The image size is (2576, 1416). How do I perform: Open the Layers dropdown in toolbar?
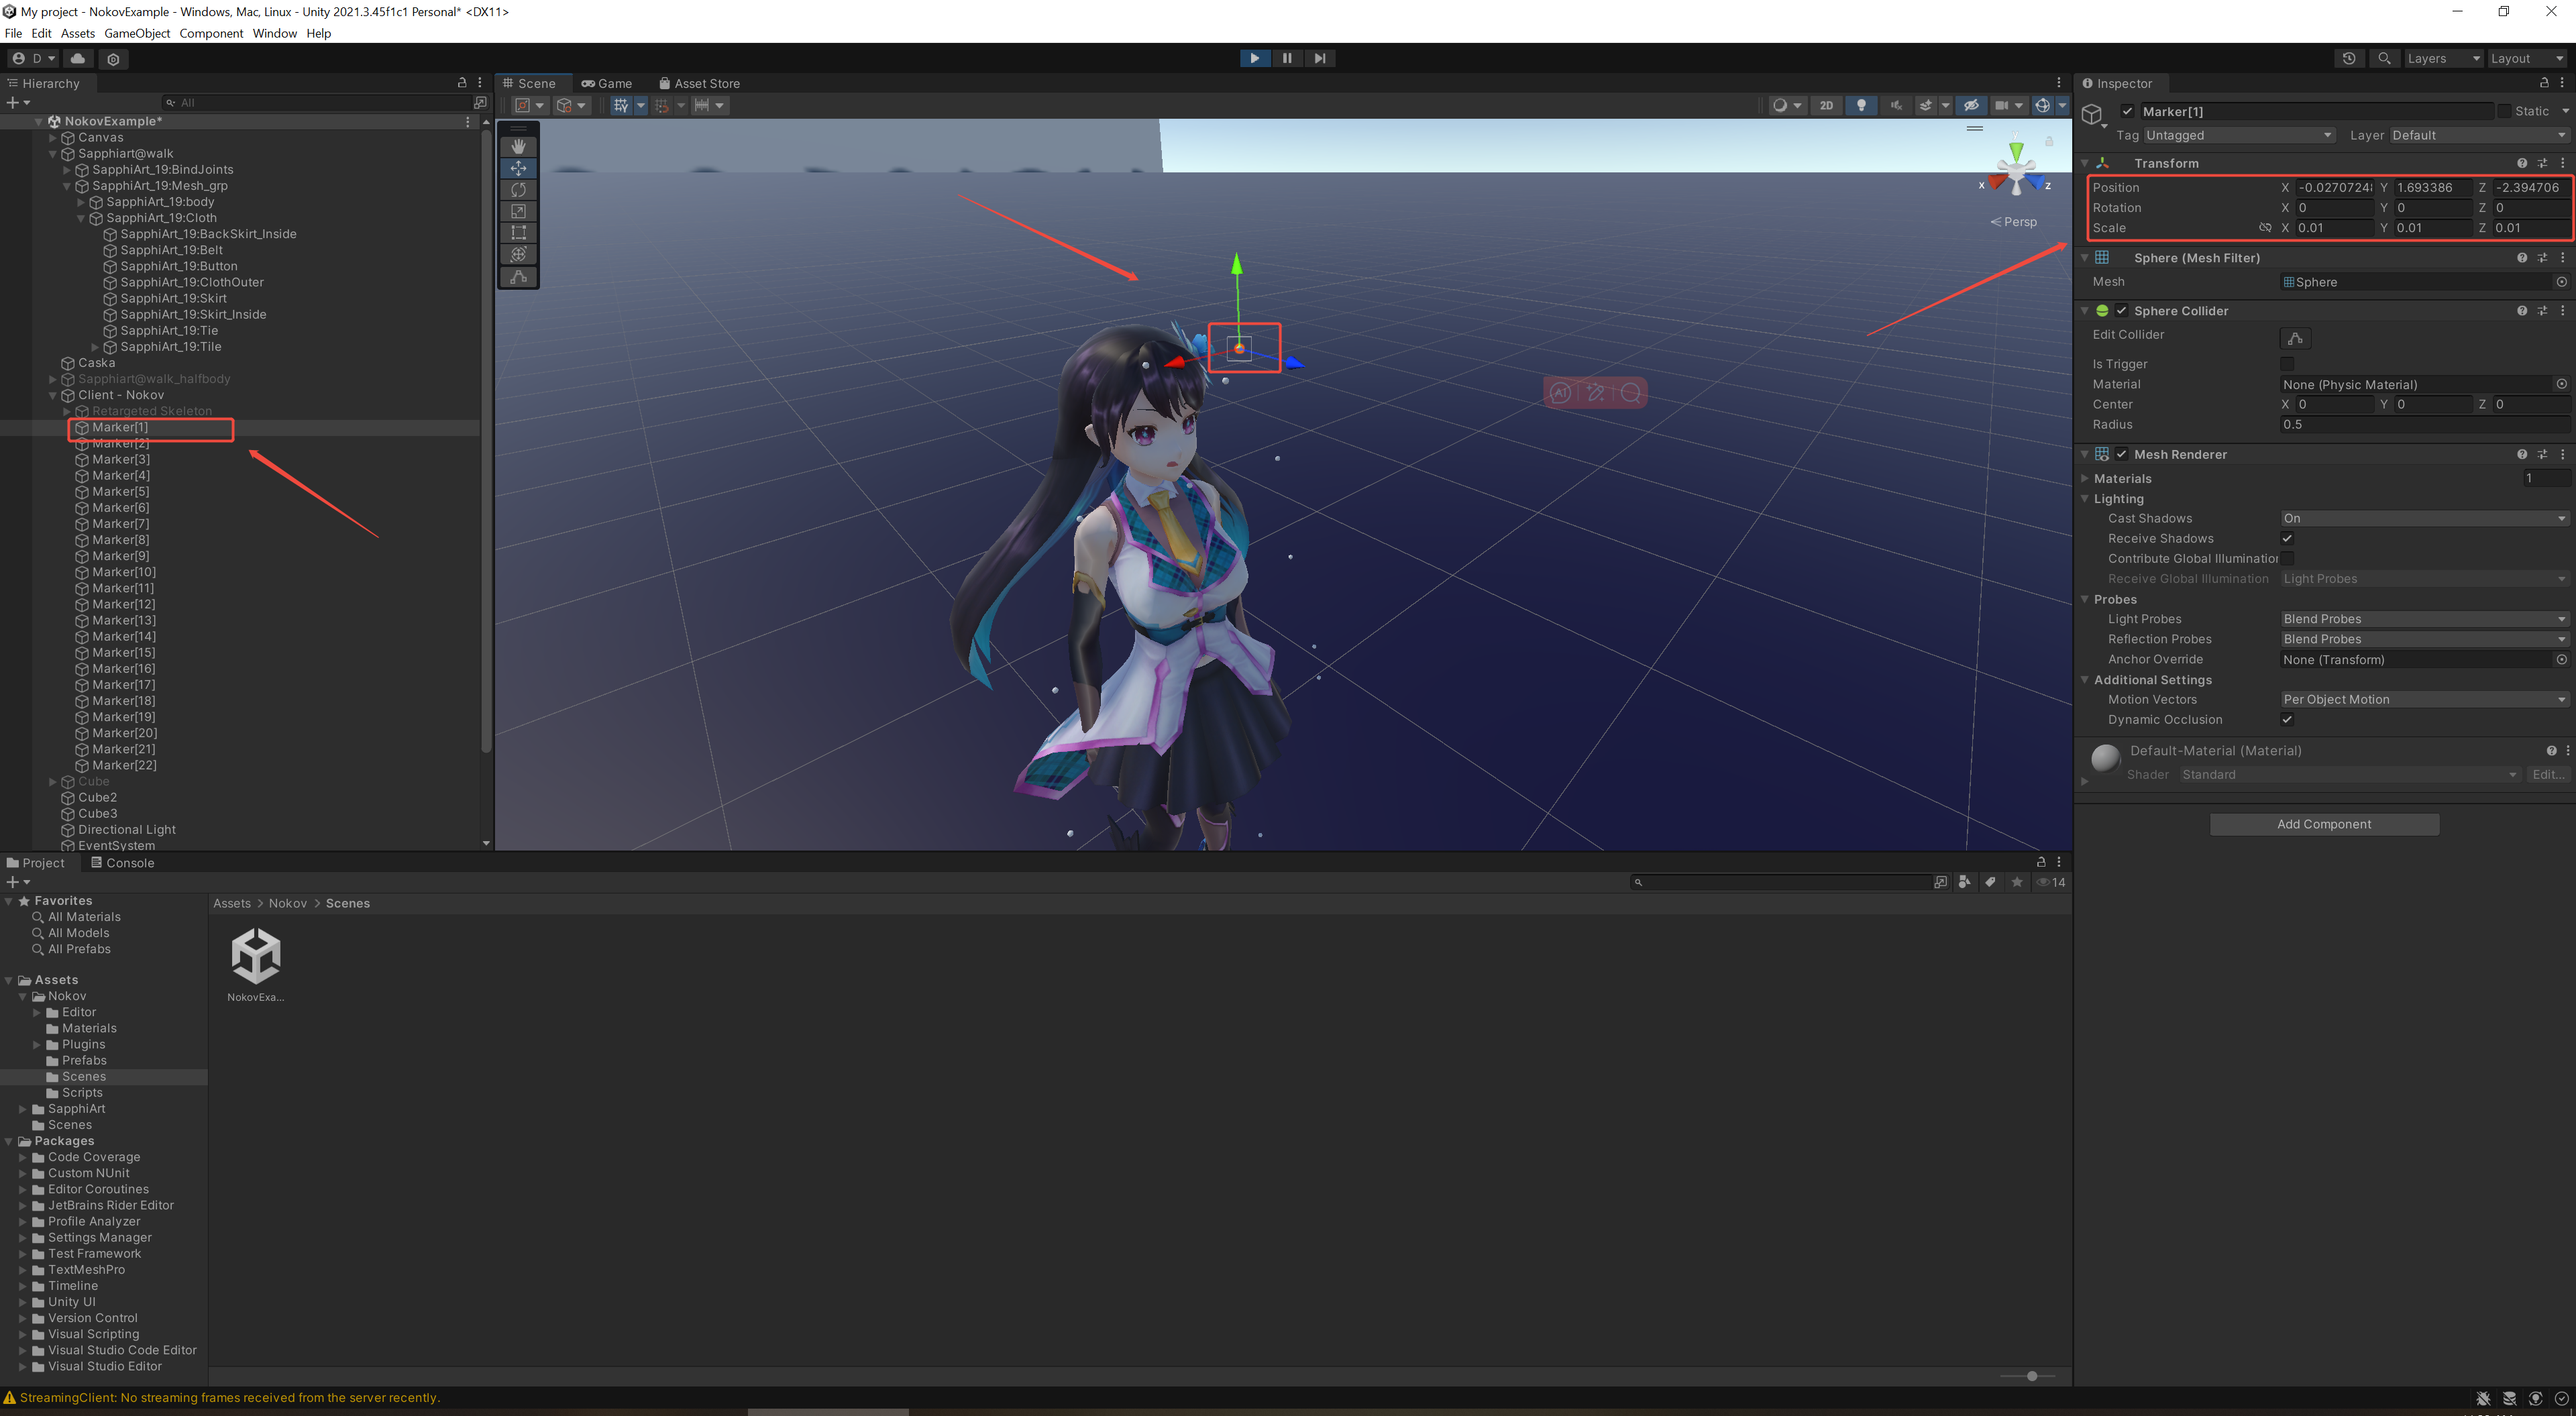point(2443,59)
